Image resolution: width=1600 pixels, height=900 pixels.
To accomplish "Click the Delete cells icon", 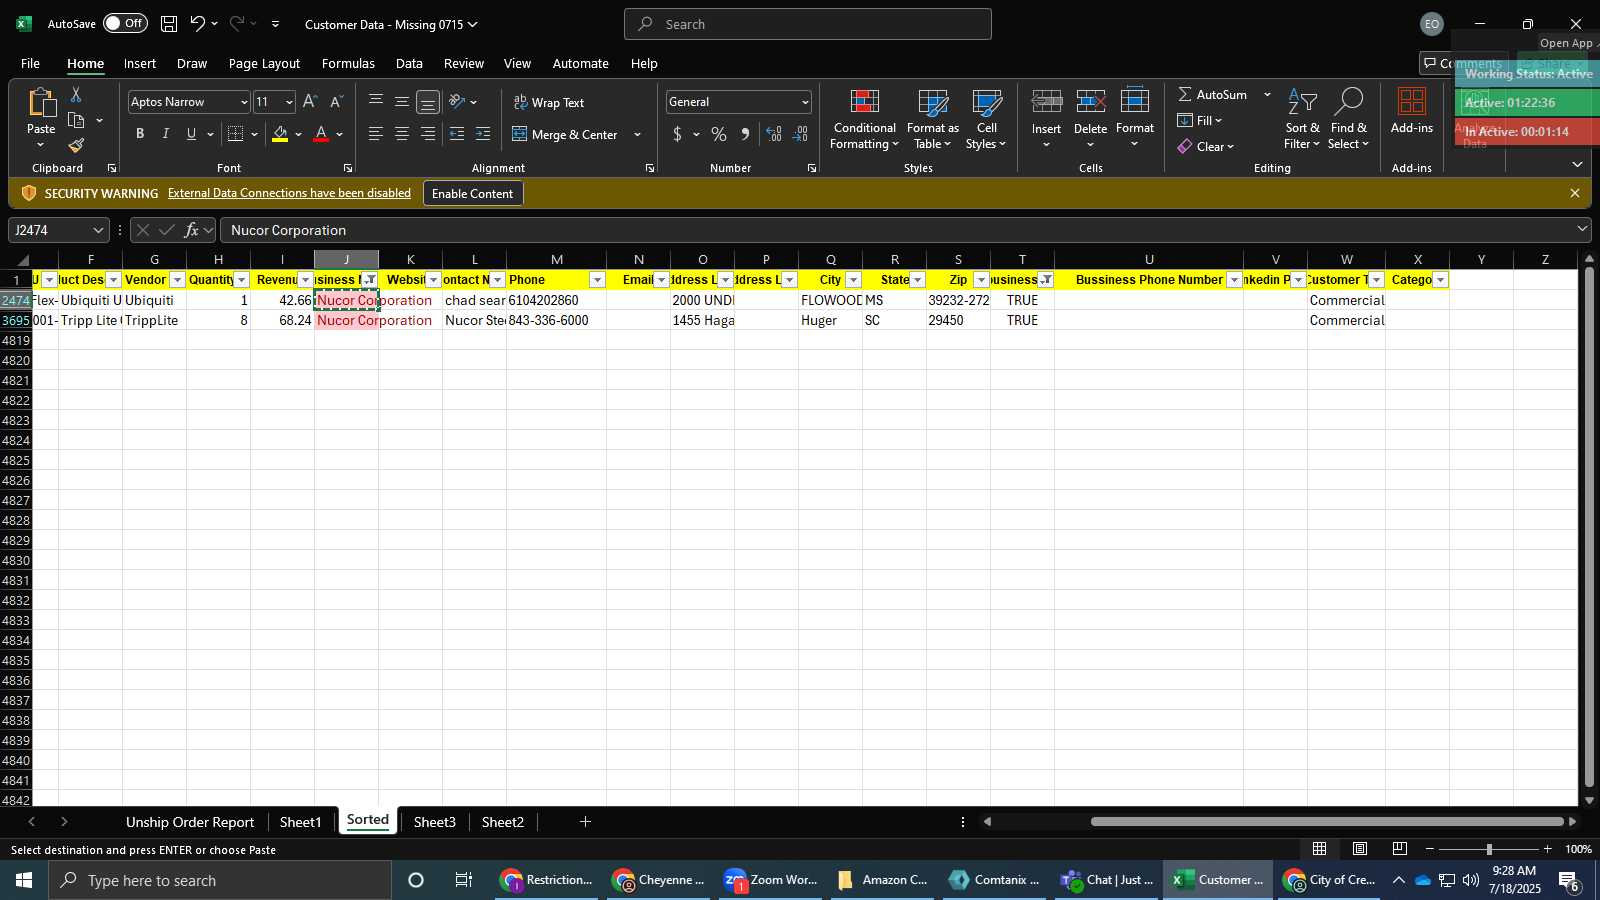I will 1091,103.
